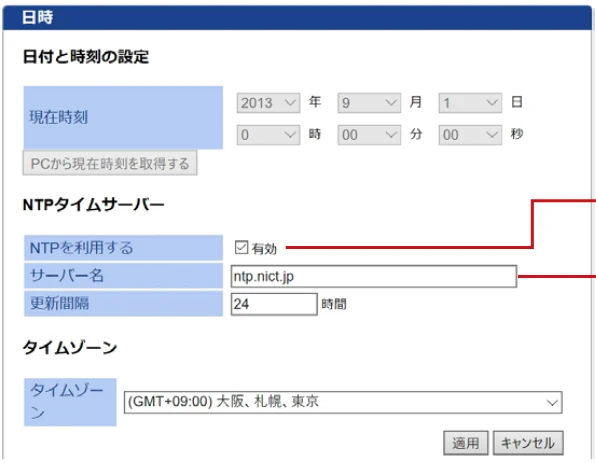This screenshot has height=463, width=596.
Task: Open the seconds dropdown before 秒
Action: coord(470,135)
